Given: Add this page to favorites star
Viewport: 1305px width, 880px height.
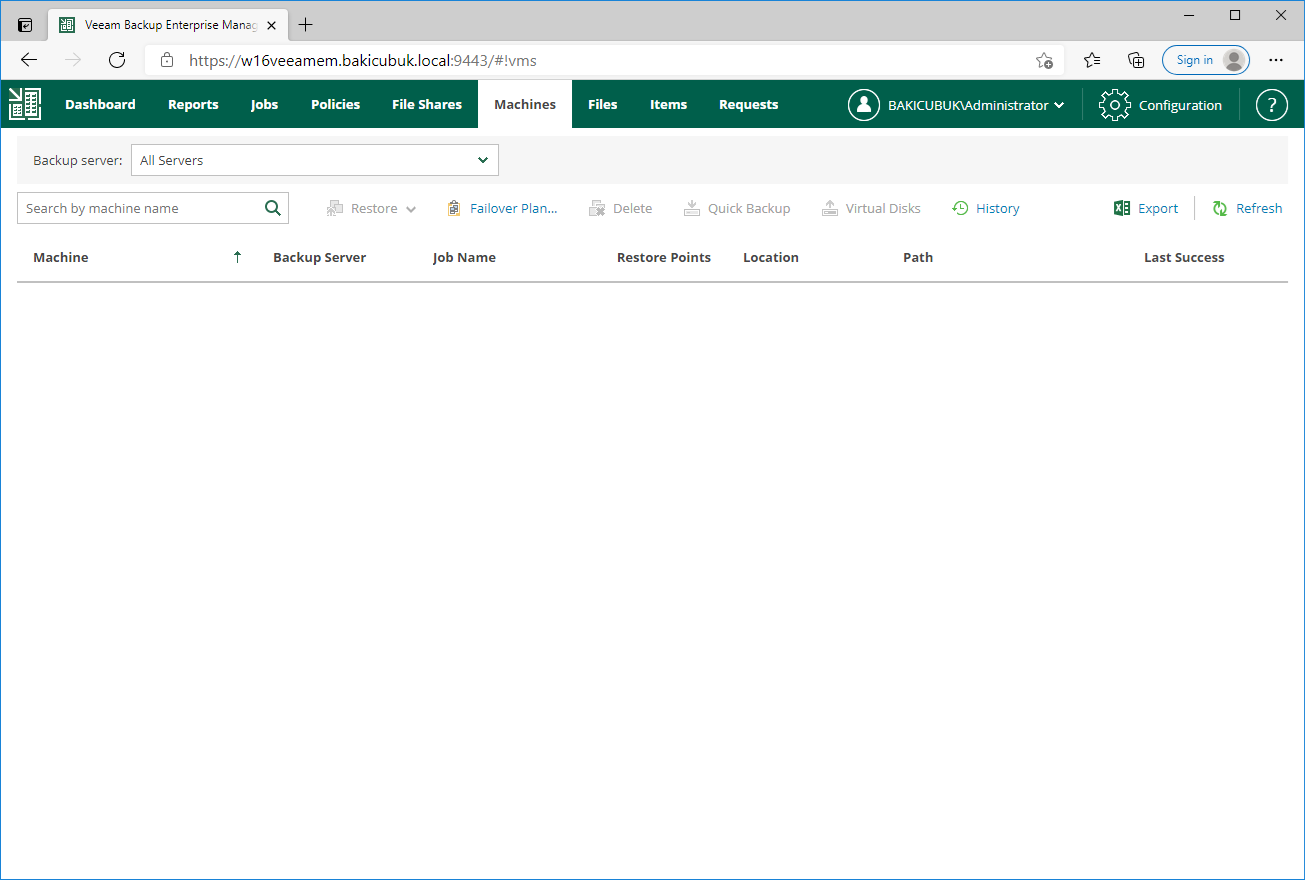Looking at the screenshot, I should pos(1044,60).
